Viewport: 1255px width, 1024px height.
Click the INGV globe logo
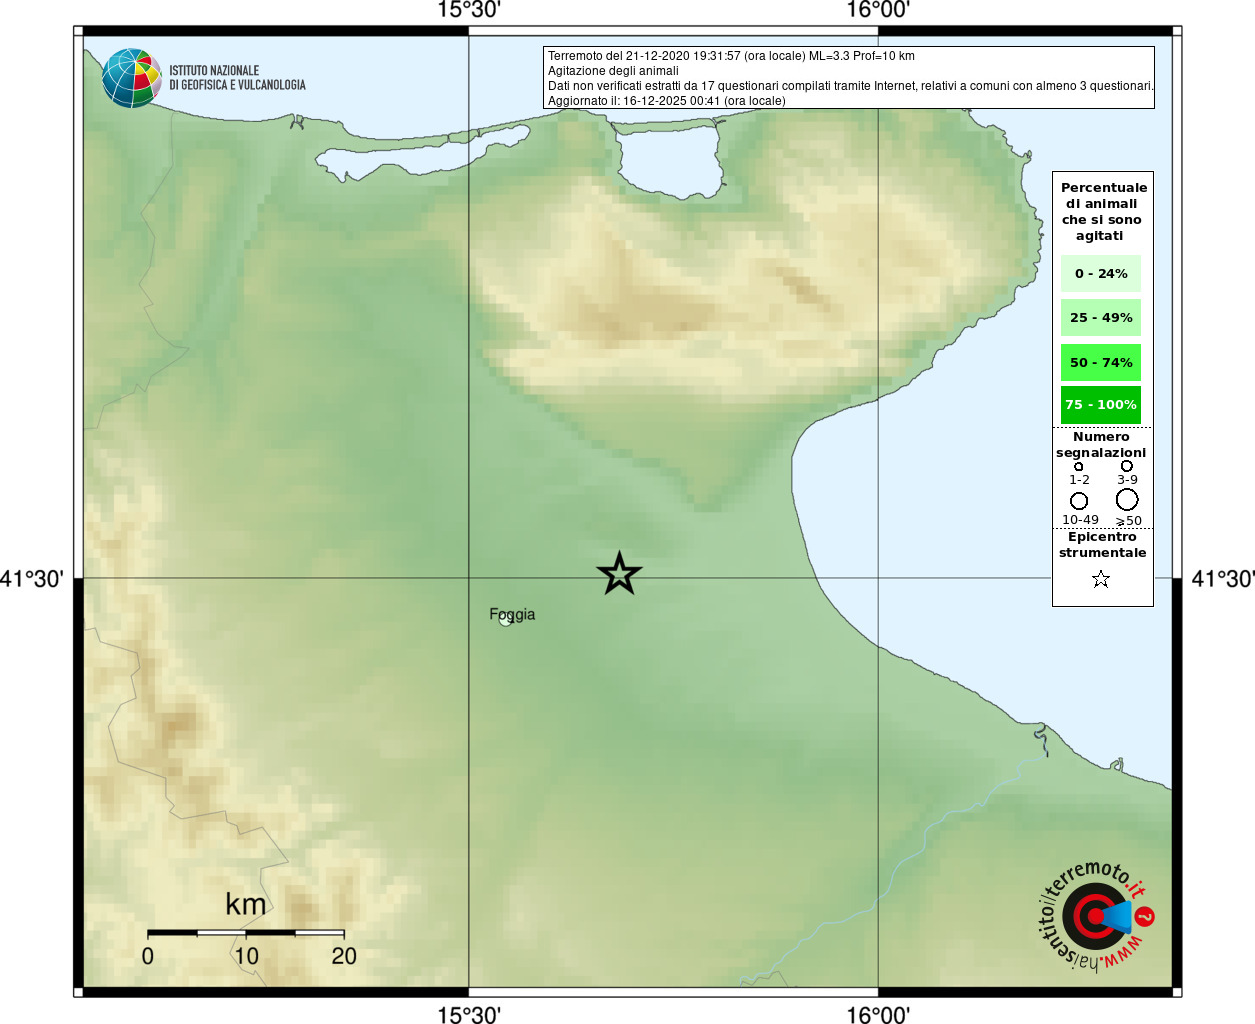coord(131,78)
